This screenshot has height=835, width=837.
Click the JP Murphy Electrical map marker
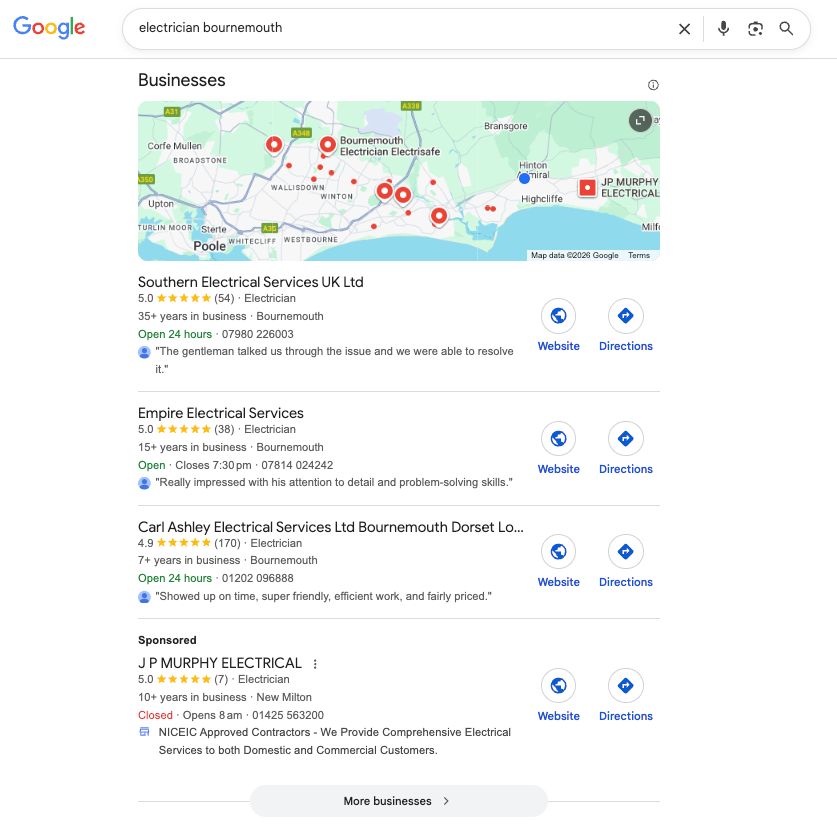[x=587, y=187]
